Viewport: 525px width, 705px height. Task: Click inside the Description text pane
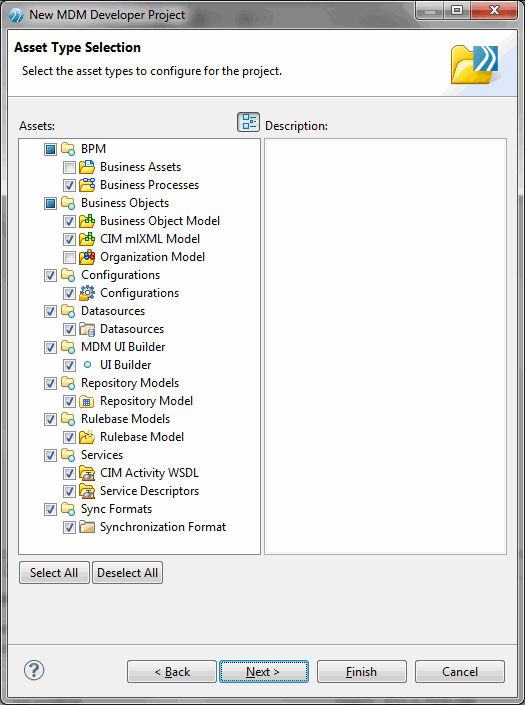(385, 346)
